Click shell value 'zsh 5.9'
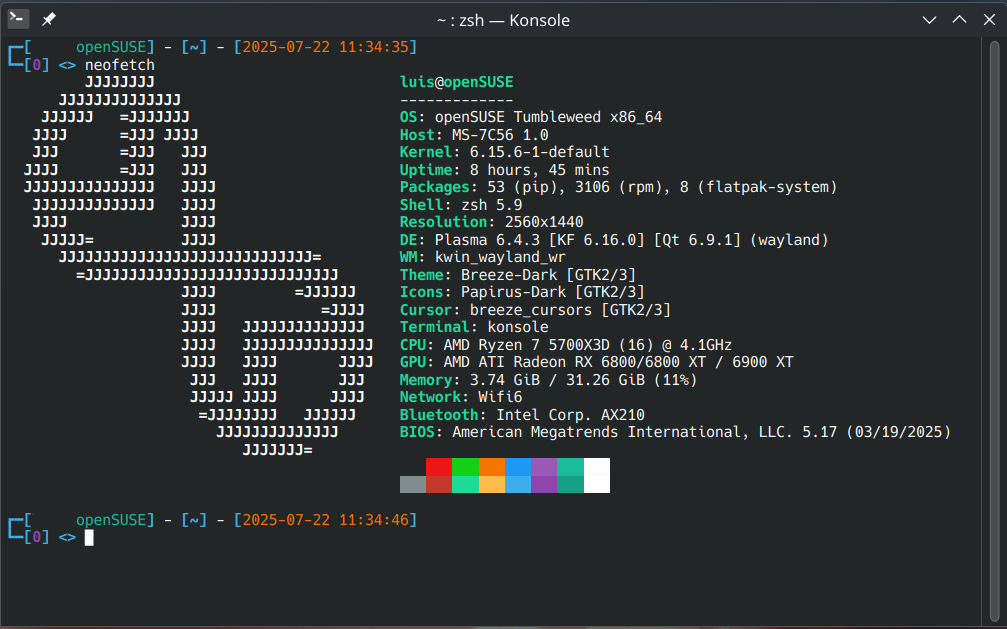1007x629 pixels. coord(491,205)
